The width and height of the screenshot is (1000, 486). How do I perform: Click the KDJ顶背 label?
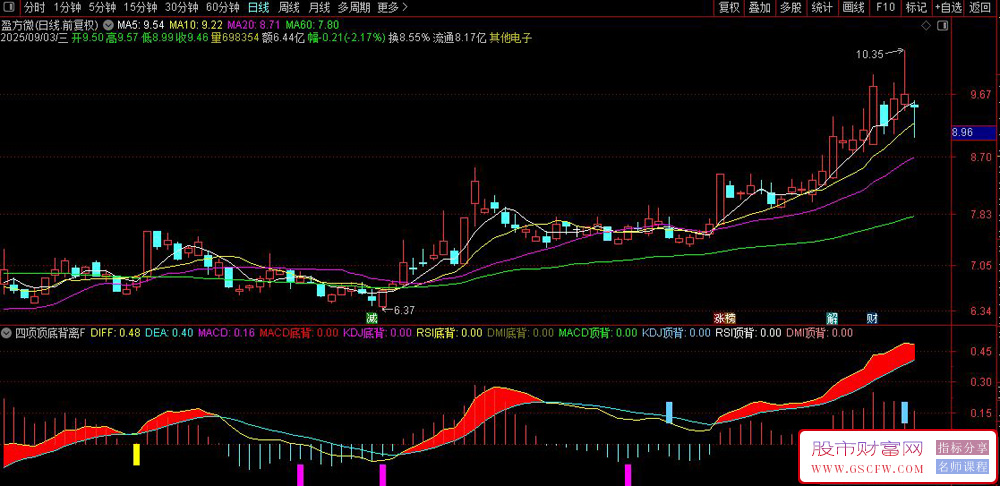click(676, 332)
